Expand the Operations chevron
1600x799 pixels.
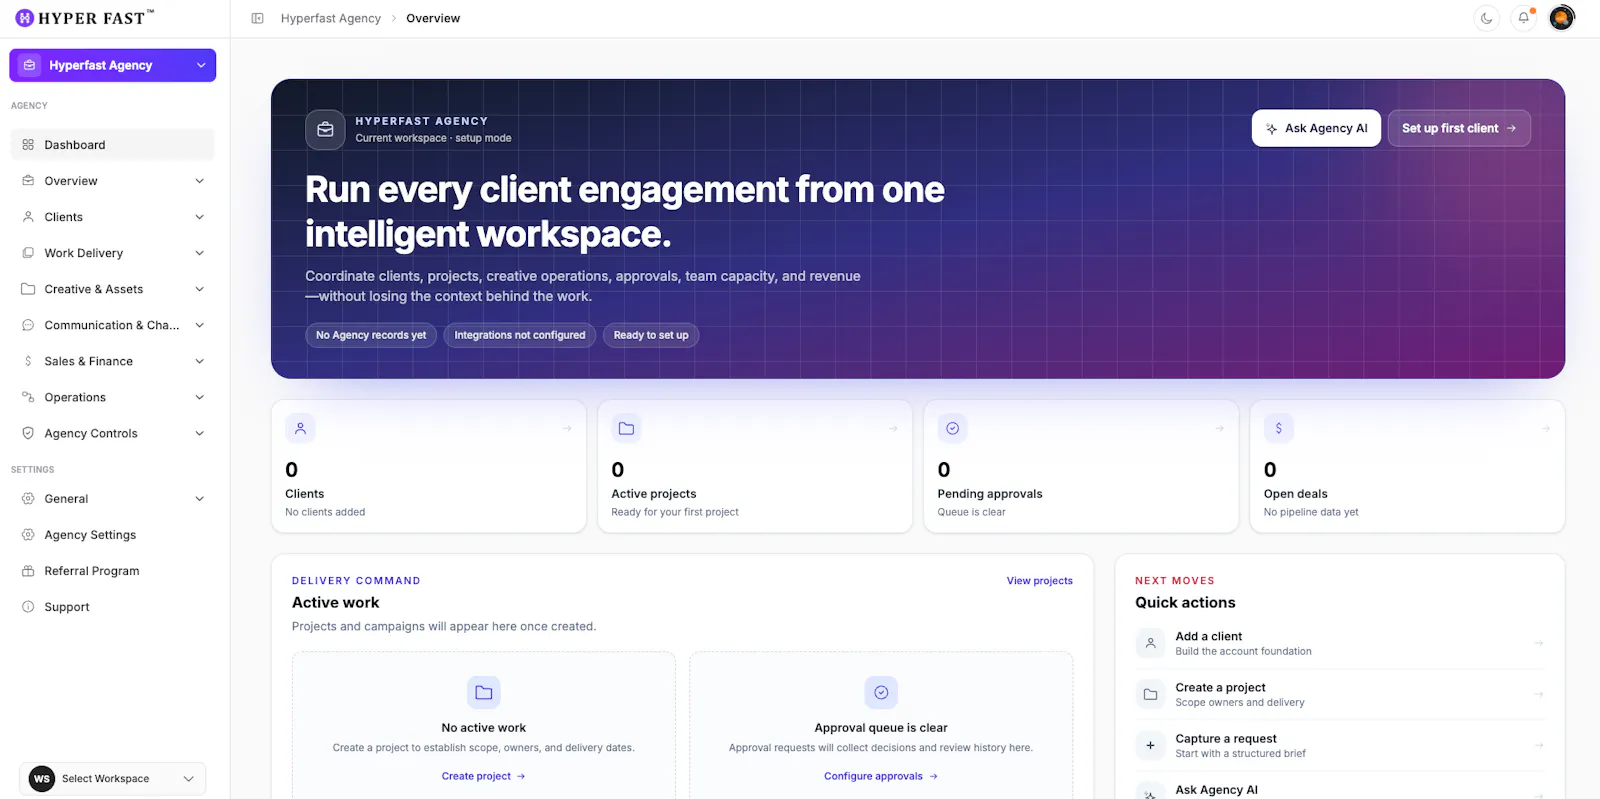(x=200, y=397)
